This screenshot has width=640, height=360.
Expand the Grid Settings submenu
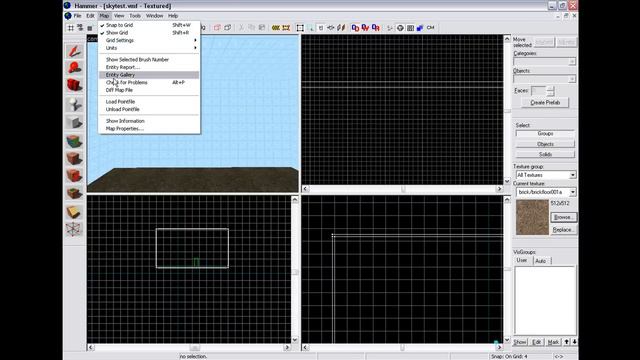tap(149, 40)
